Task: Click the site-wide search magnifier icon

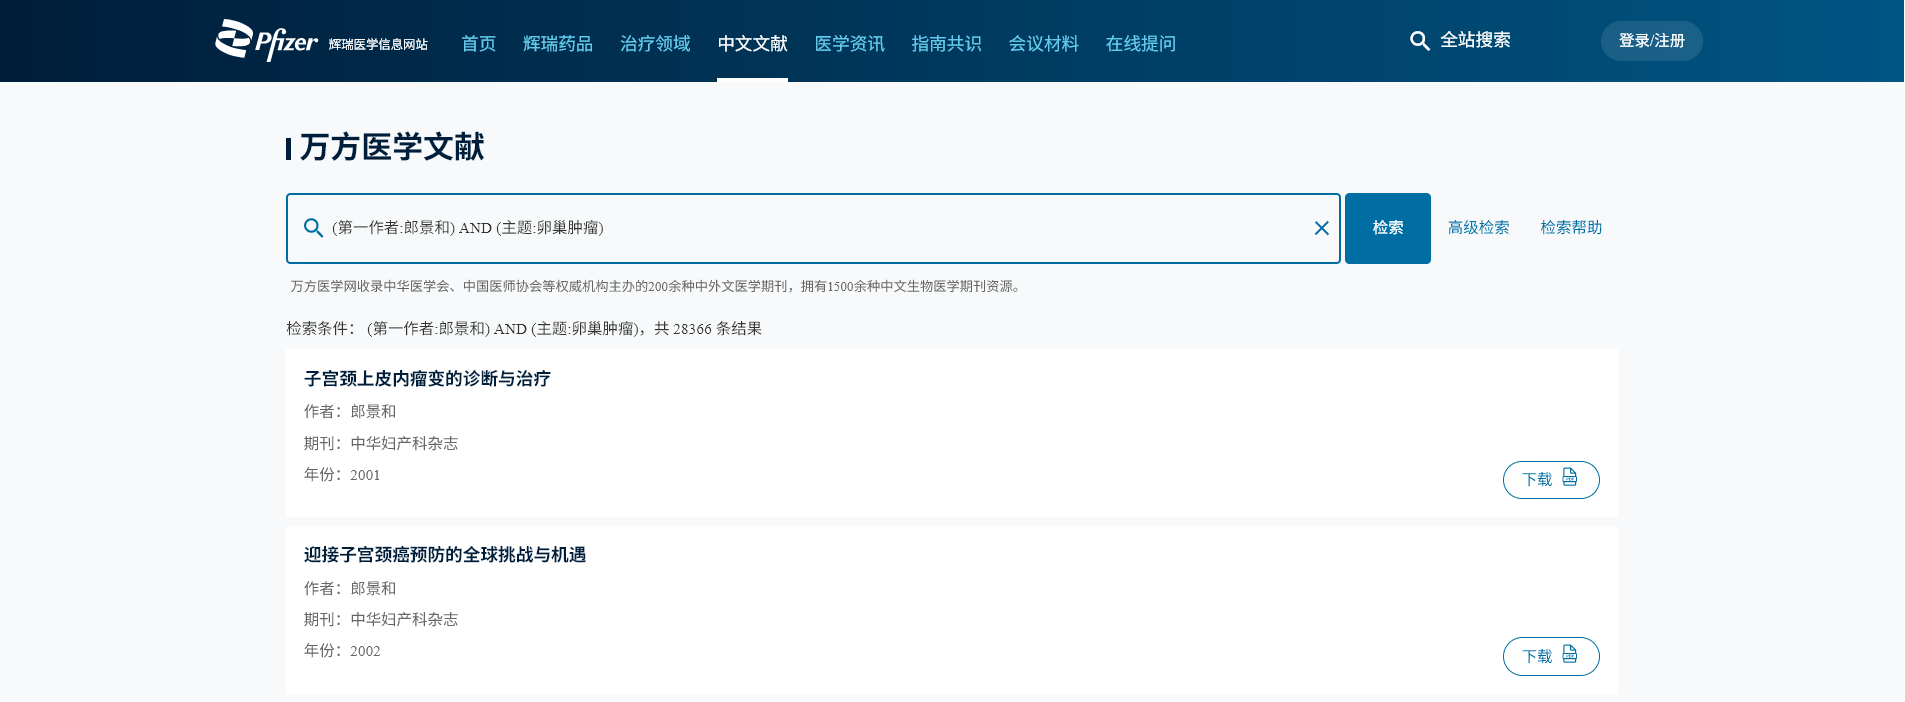Action: (1419, 41)
